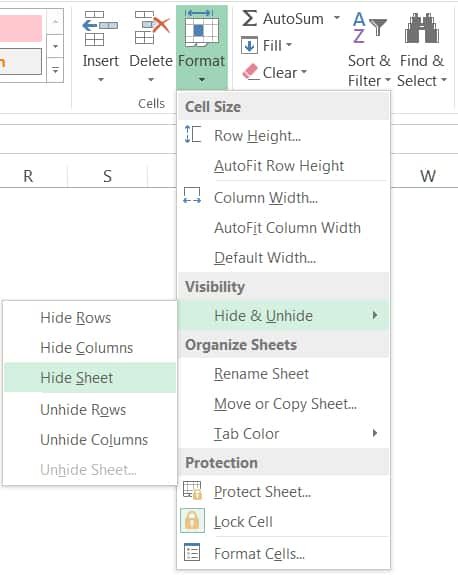This screenshot has width=458, height=575.
Task: Click the Clear eraser icon
Action: point(251,72)
